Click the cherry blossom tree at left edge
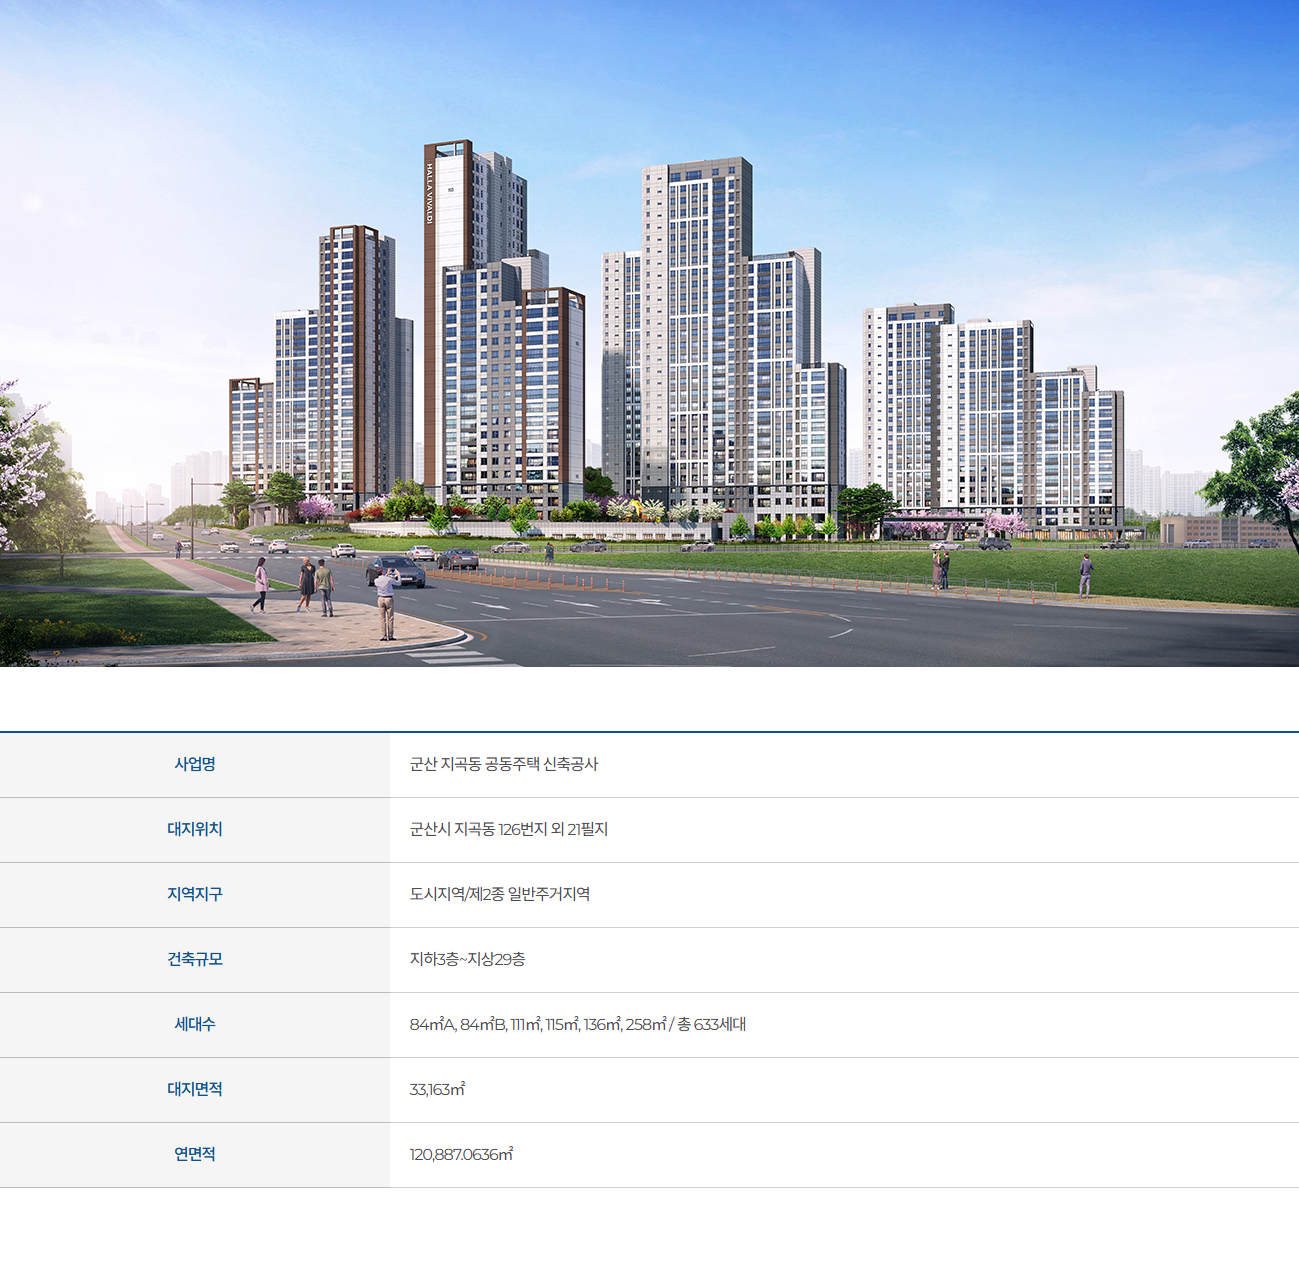The height and width of the screenshot is (1272, 1299). pos(30,470)
